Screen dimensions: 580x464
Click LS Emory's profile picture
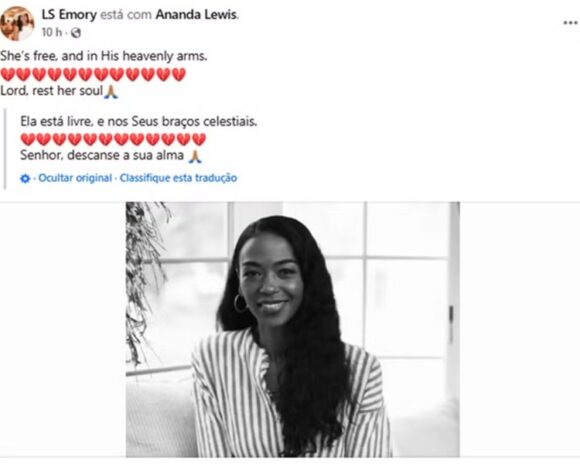pos(17,24)
